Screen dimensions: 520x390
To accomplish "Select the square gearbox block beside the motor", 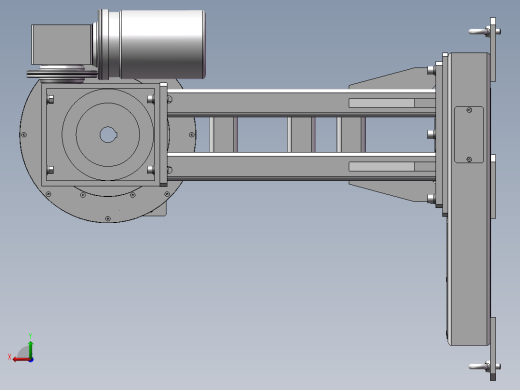I will click(x=62, y=44).
